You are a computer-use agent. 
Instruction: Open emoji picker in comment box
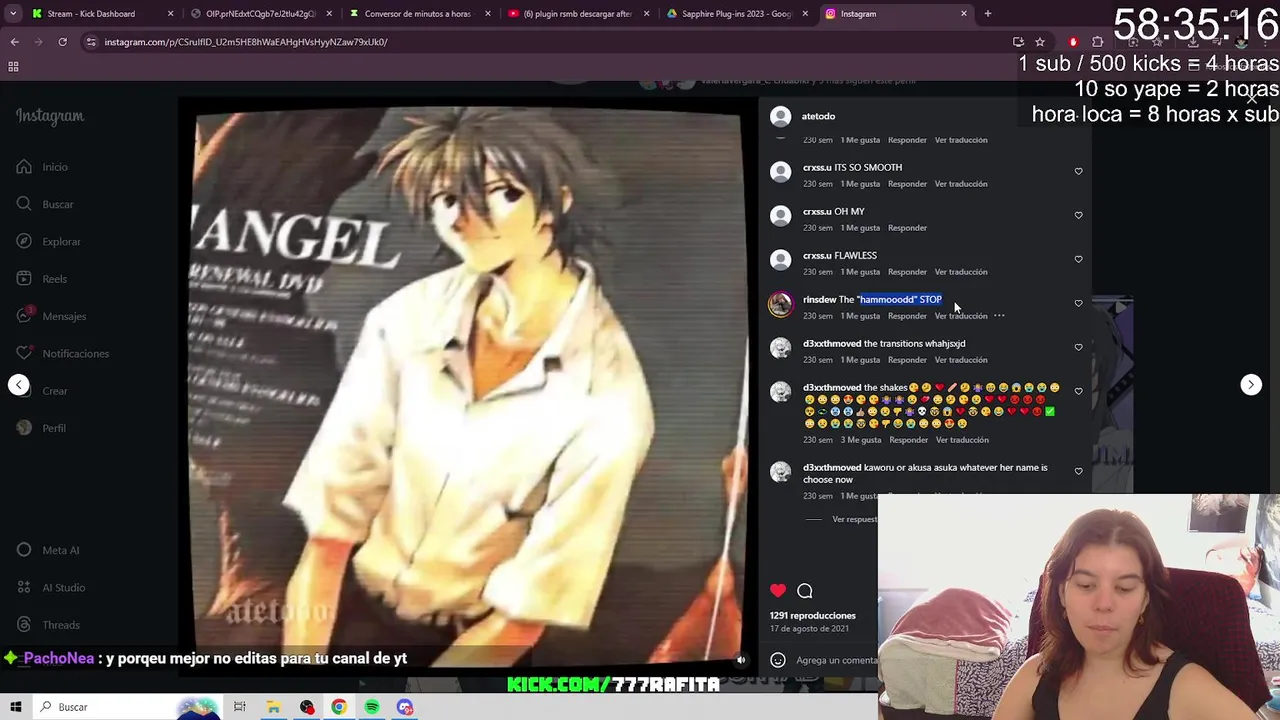tap(778, 660)
